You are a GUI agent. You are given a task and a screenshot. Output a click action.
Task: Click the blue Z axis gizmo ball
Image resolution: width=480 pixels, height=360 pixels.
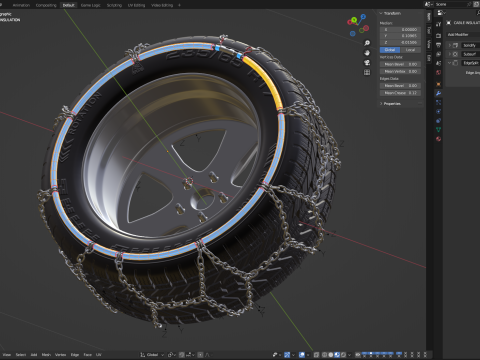coord(363,16)
